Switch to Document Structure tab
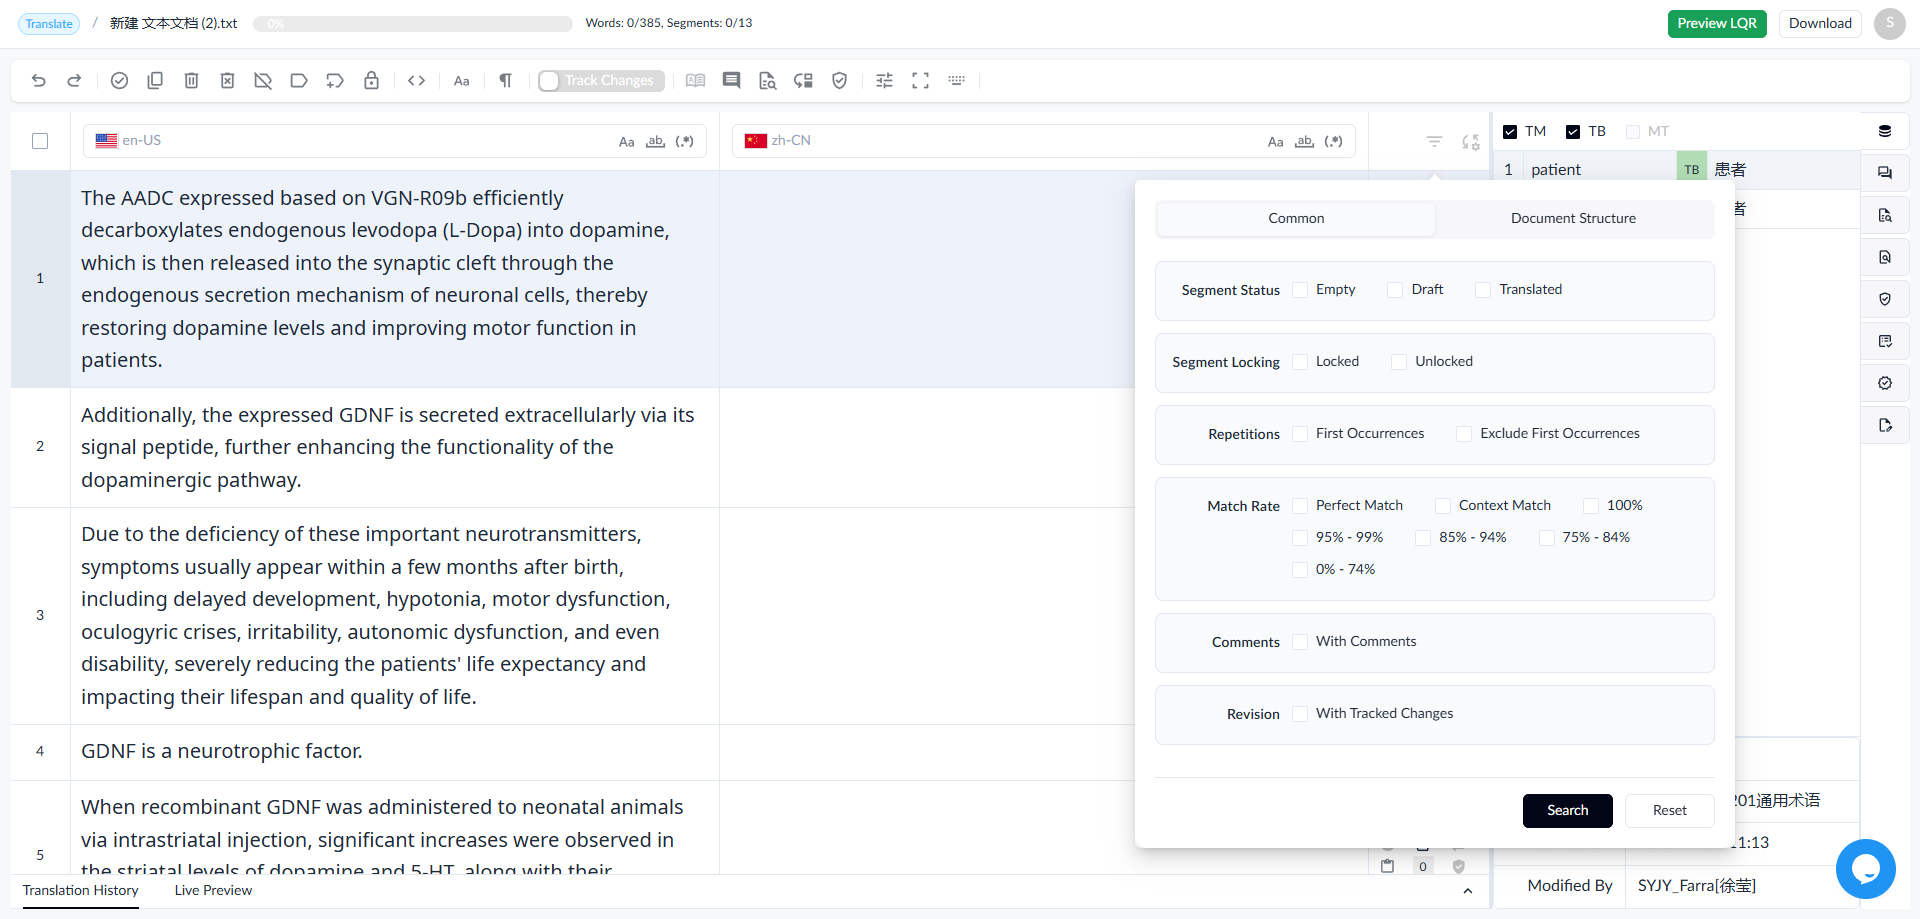This screenshot has height=919, width=1920. 1573,218
